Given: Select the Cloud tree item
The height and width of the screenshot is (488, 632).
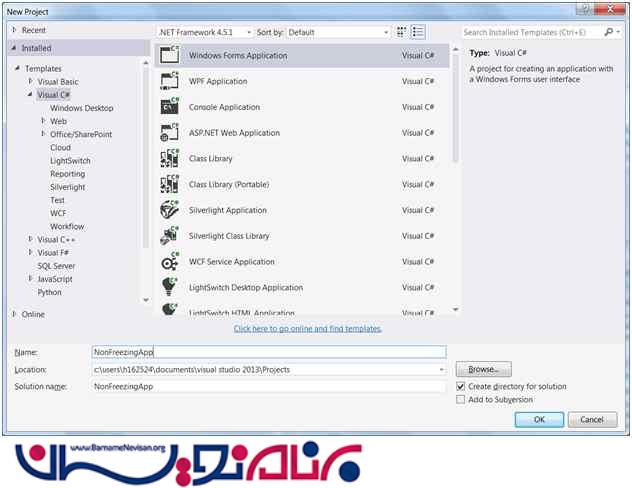Looking at the screenshot, I should click(60, 147).
